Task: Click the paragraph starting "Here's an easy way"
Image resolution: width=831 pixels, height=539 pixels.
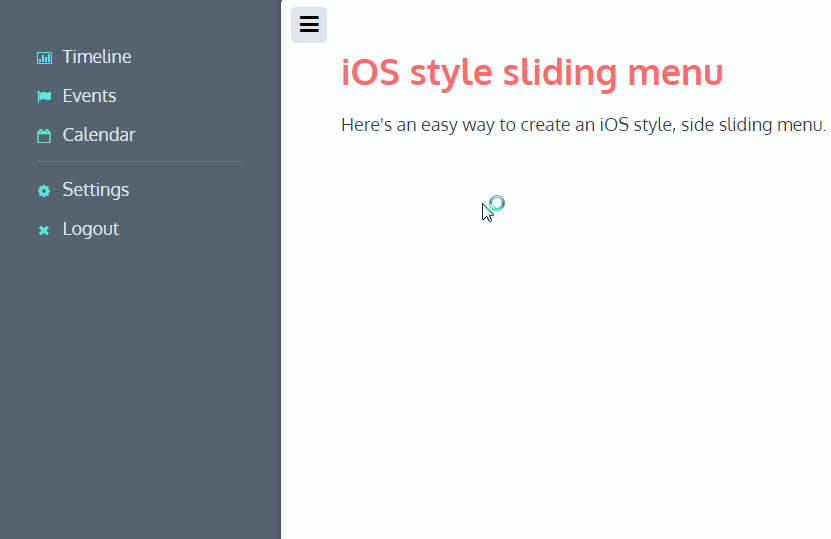Action: point(583,125)
